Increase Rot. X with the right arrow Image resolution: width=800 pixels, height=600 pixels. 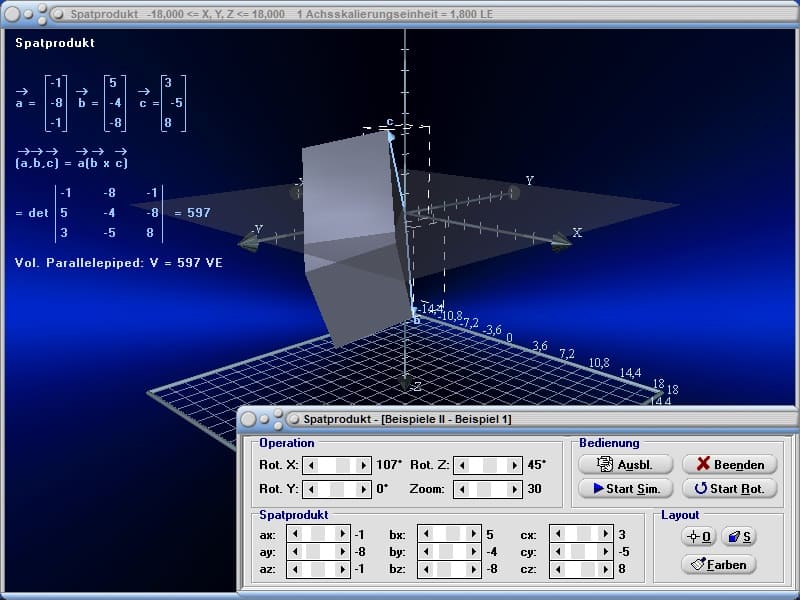(365, 465)
